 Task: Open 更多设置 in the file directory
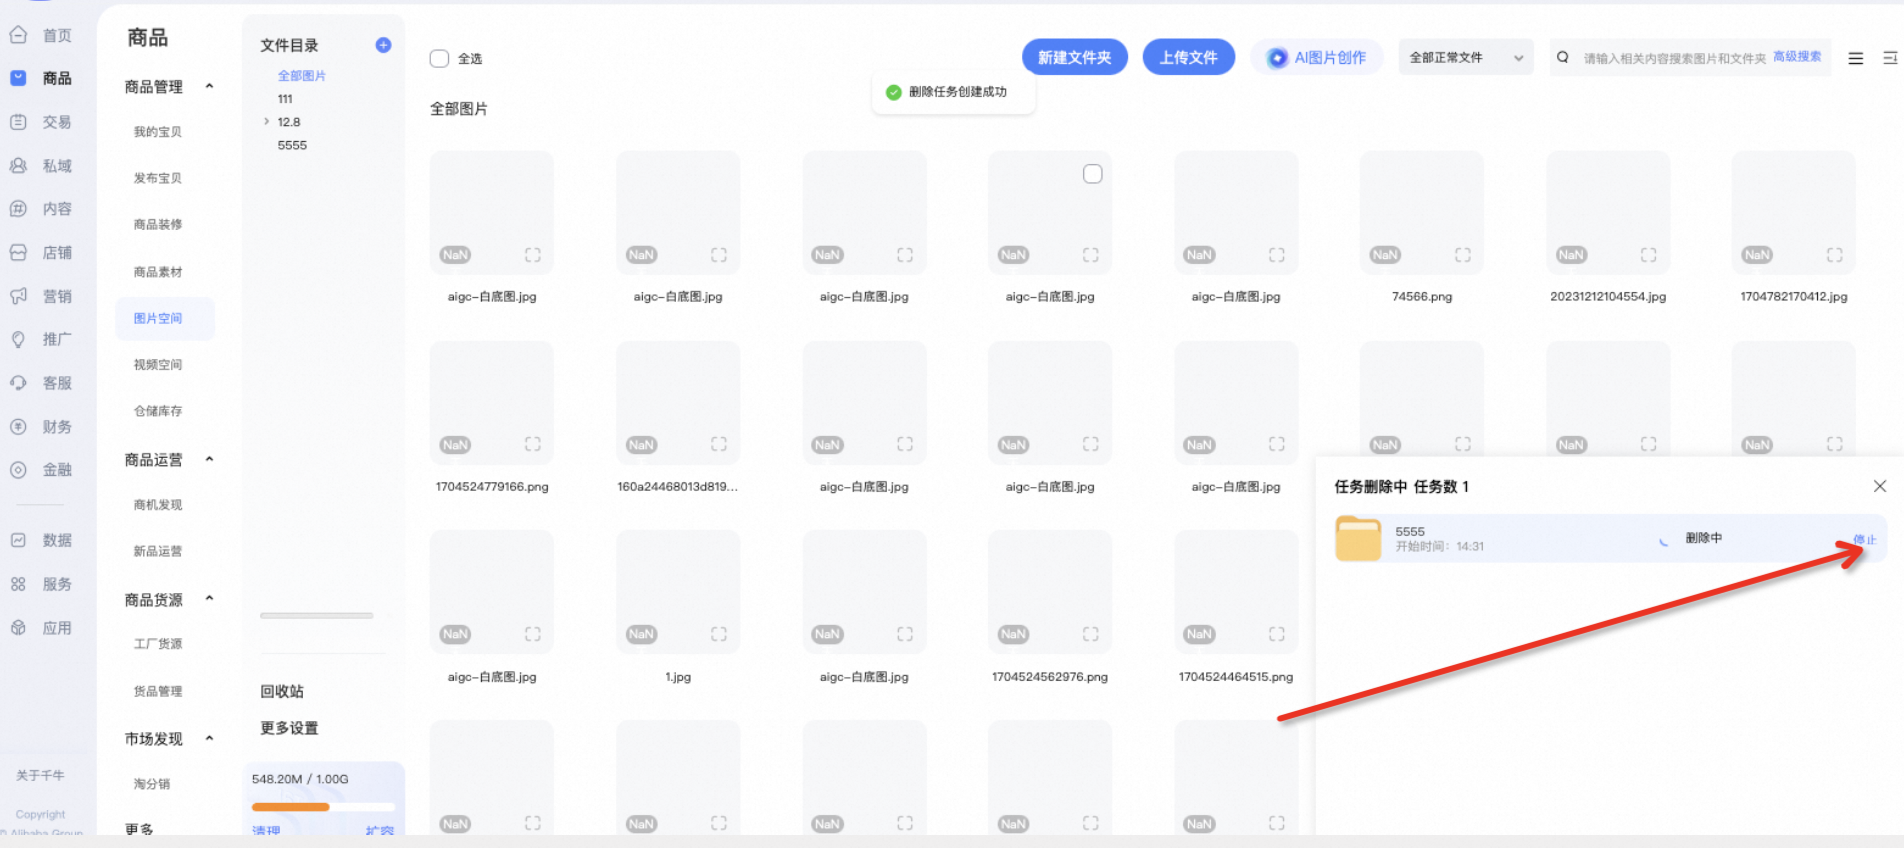289,728
